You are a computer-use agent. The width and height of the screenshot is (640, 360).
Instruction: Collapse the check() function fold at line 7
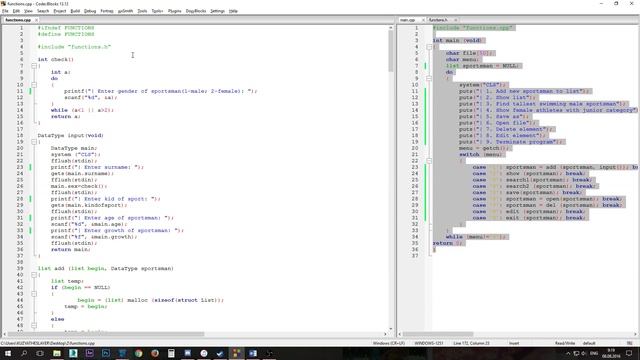34,66
